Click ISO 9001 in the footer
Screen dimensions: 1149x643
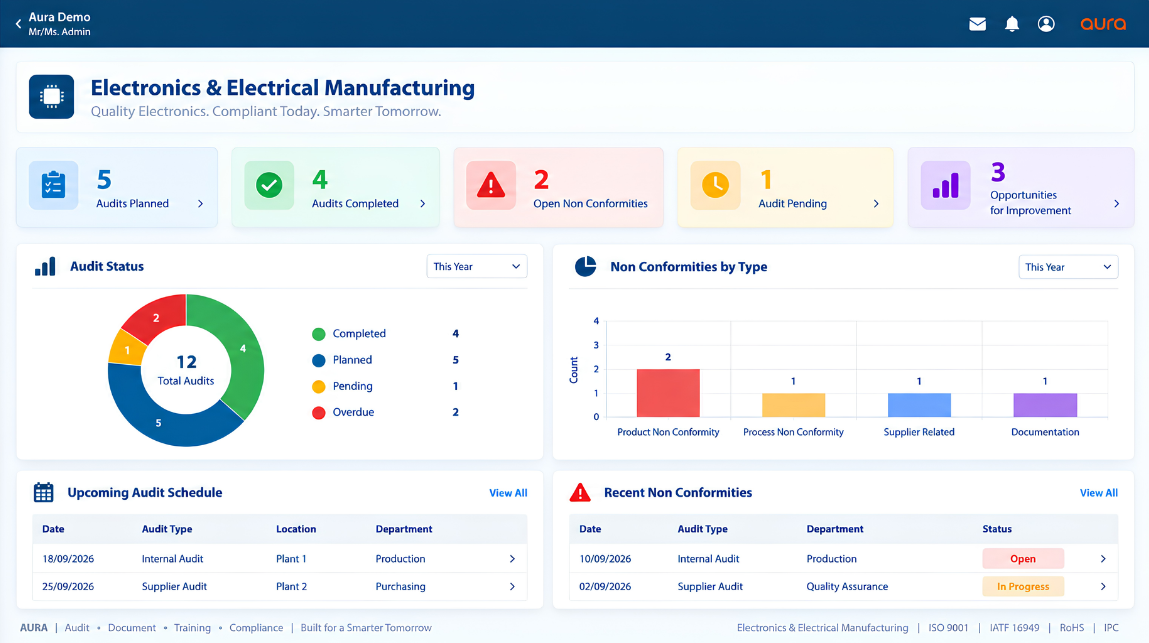(x=948, y=628)
